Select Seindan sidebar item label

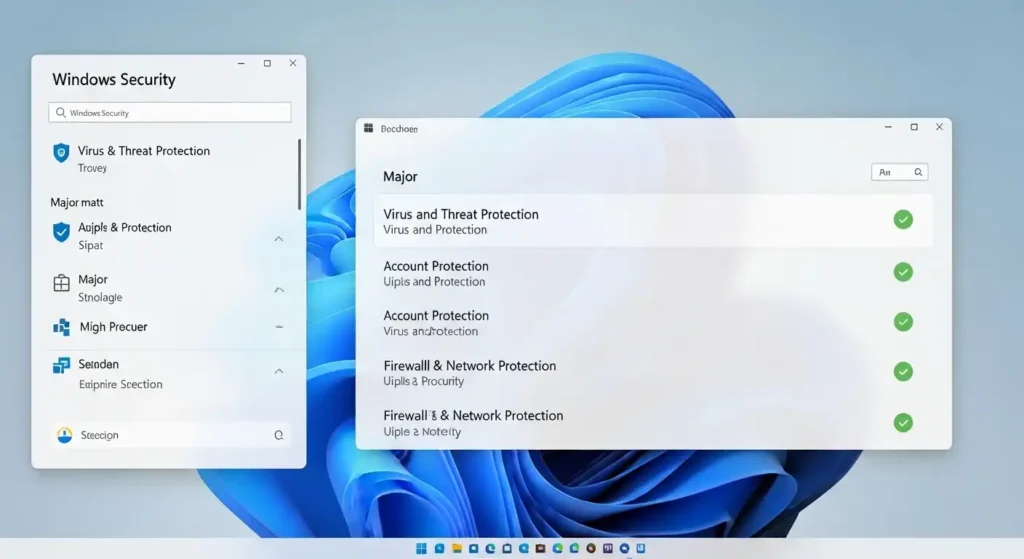click(99, 364)
